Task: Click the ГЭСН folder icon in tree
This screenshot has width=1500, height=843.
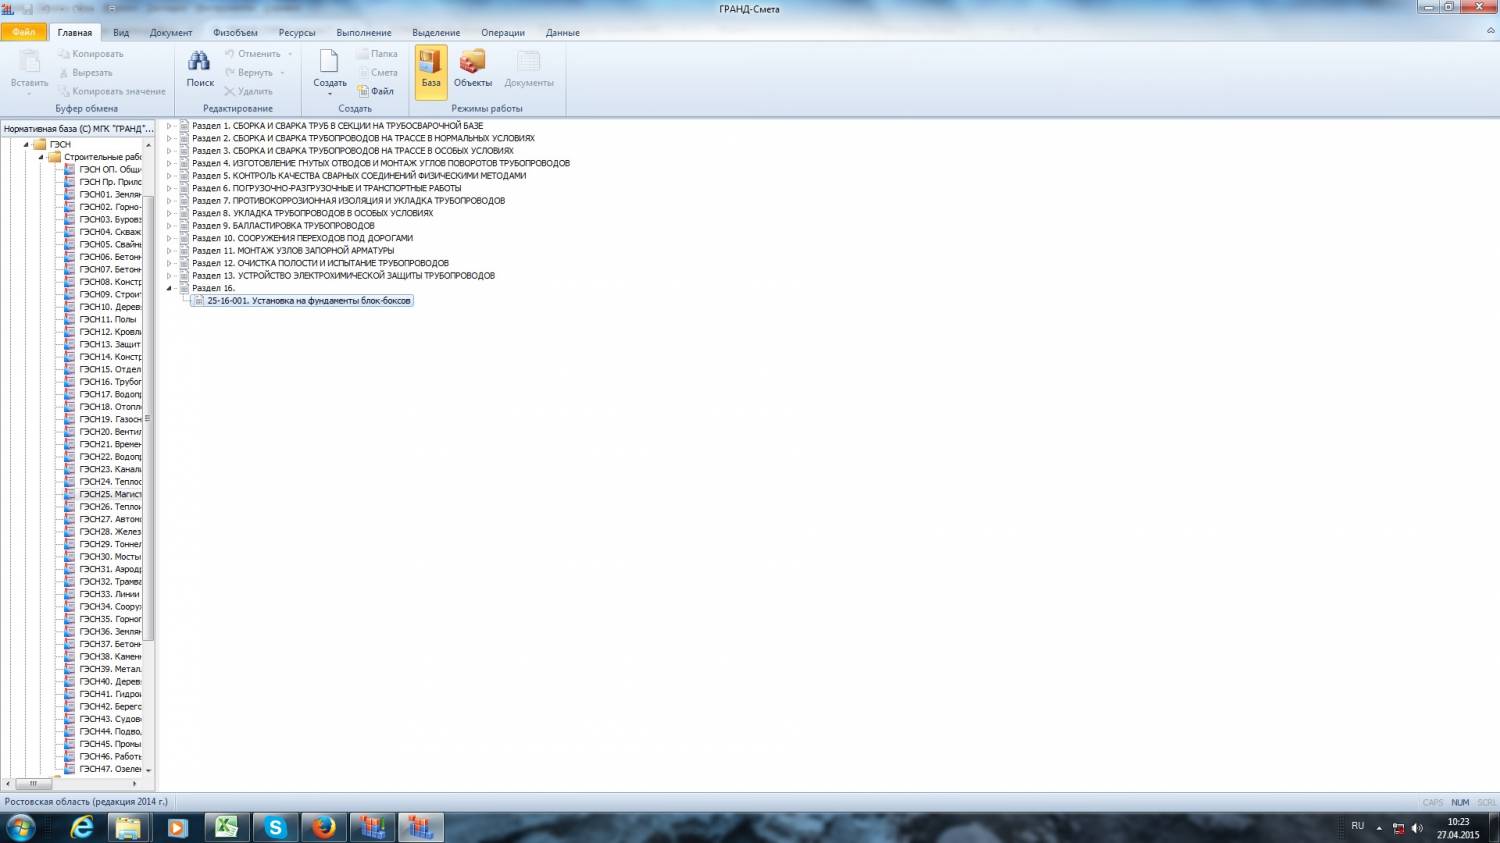Action: pyautogui.click(x=41, y=144)
